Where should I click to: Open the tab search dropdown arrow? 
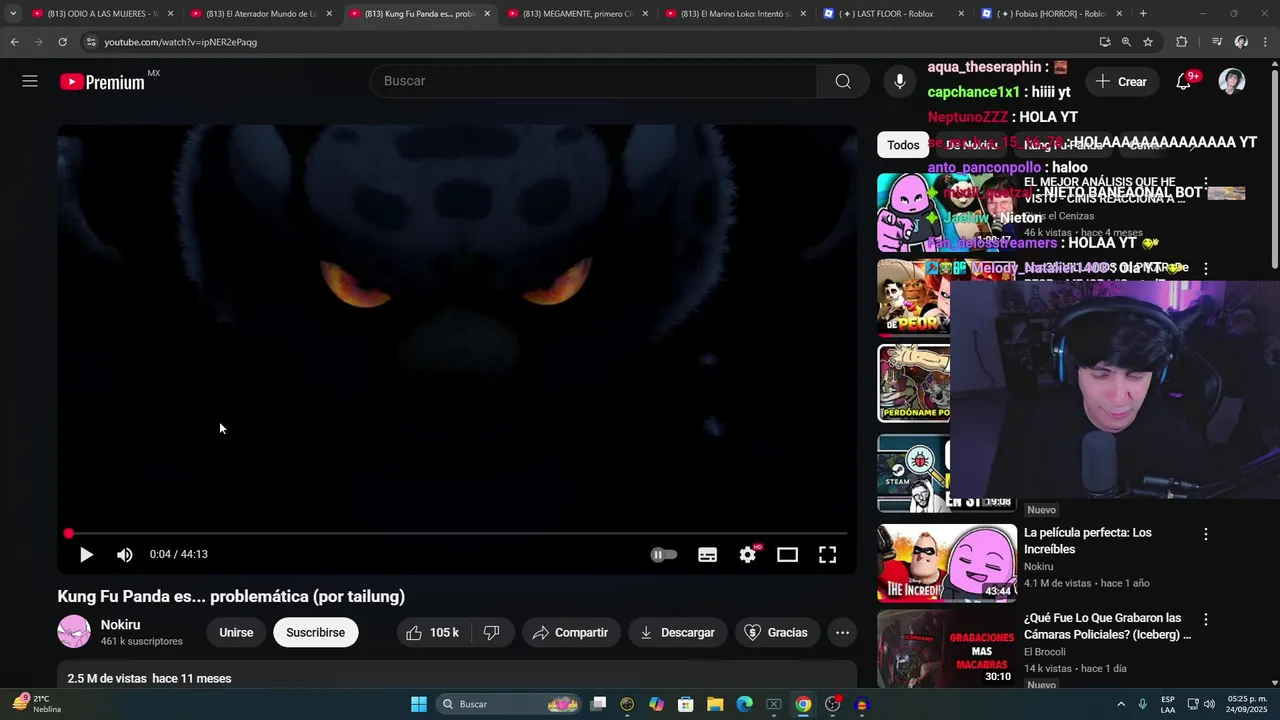[x=12, y=14]
